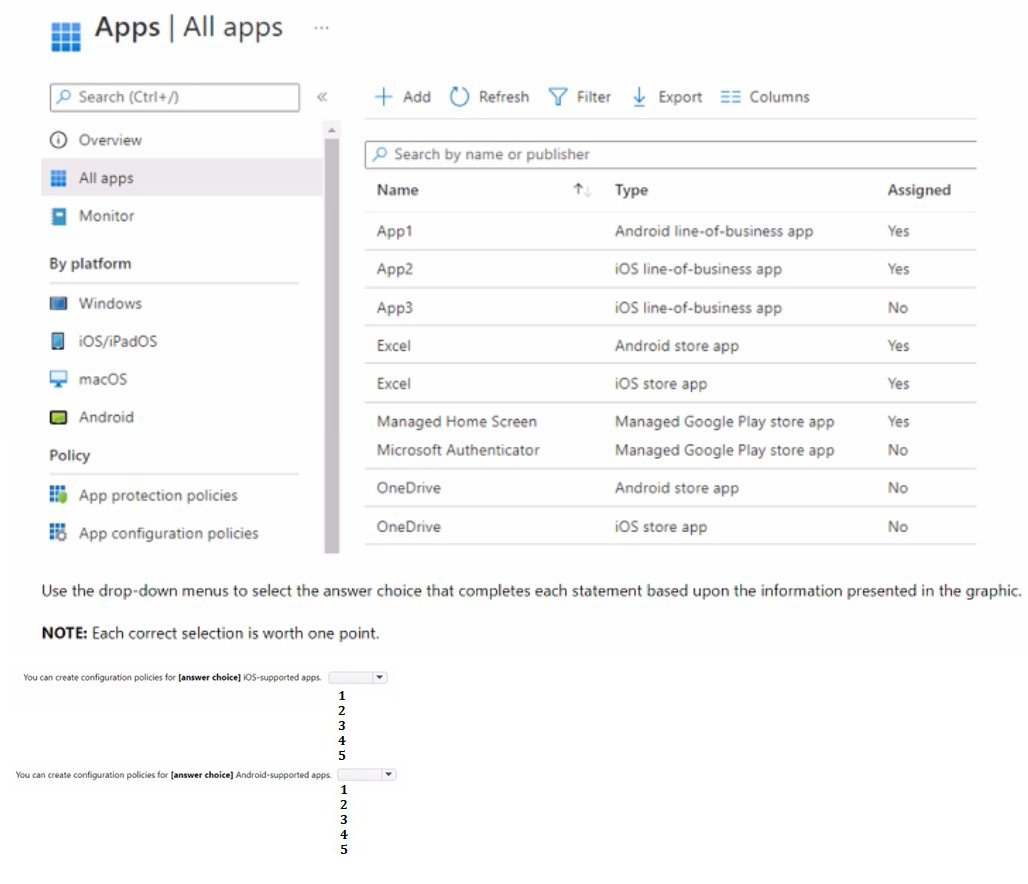Open Excel iOS store app row

(x=670, y=384)
